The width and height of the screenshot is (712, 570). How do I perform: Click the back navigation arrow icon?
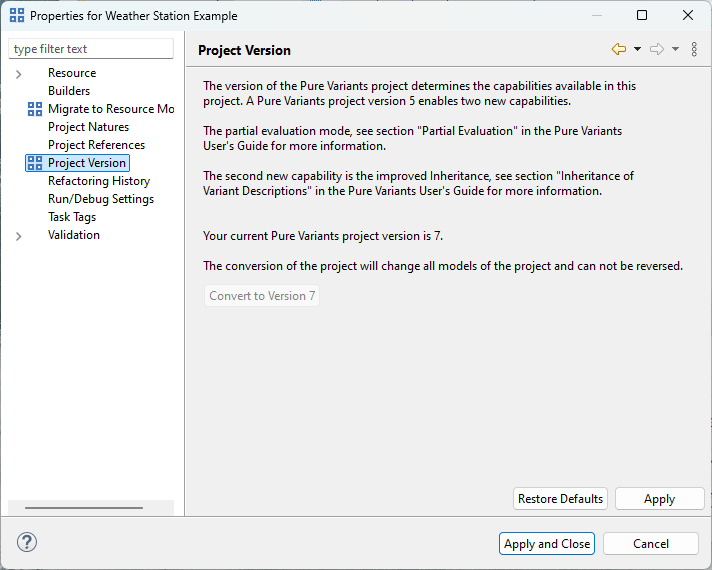[x=619, y=49]
